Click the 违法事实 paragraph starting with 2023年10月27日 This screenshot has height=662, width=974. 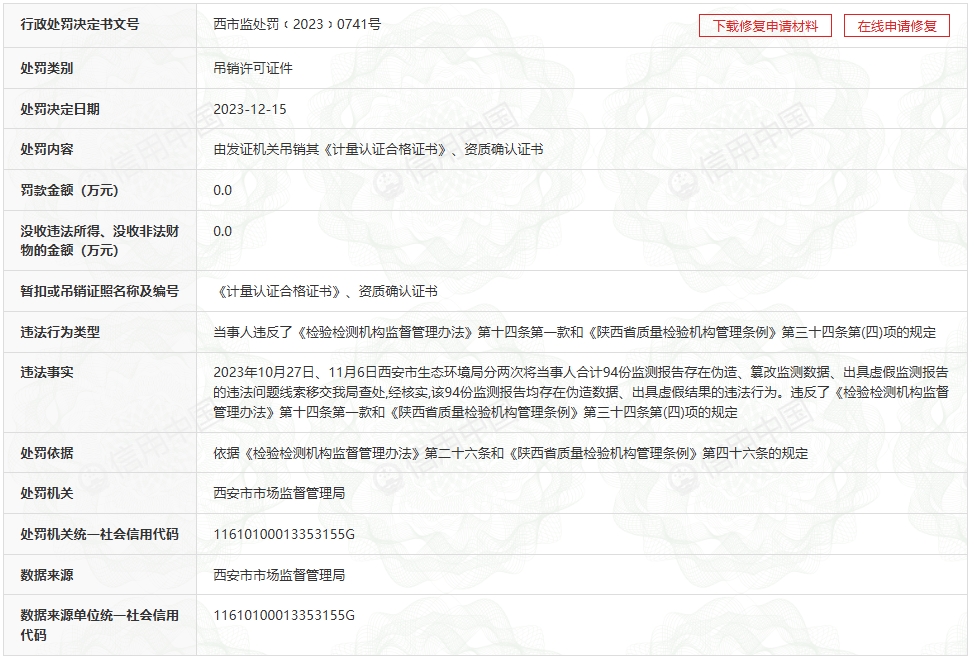580,392
